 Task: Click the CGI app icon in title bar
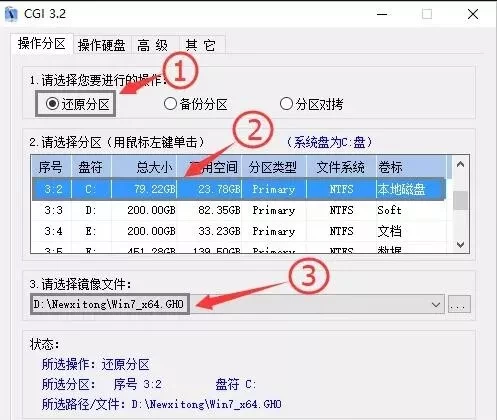tap(12, 14)
